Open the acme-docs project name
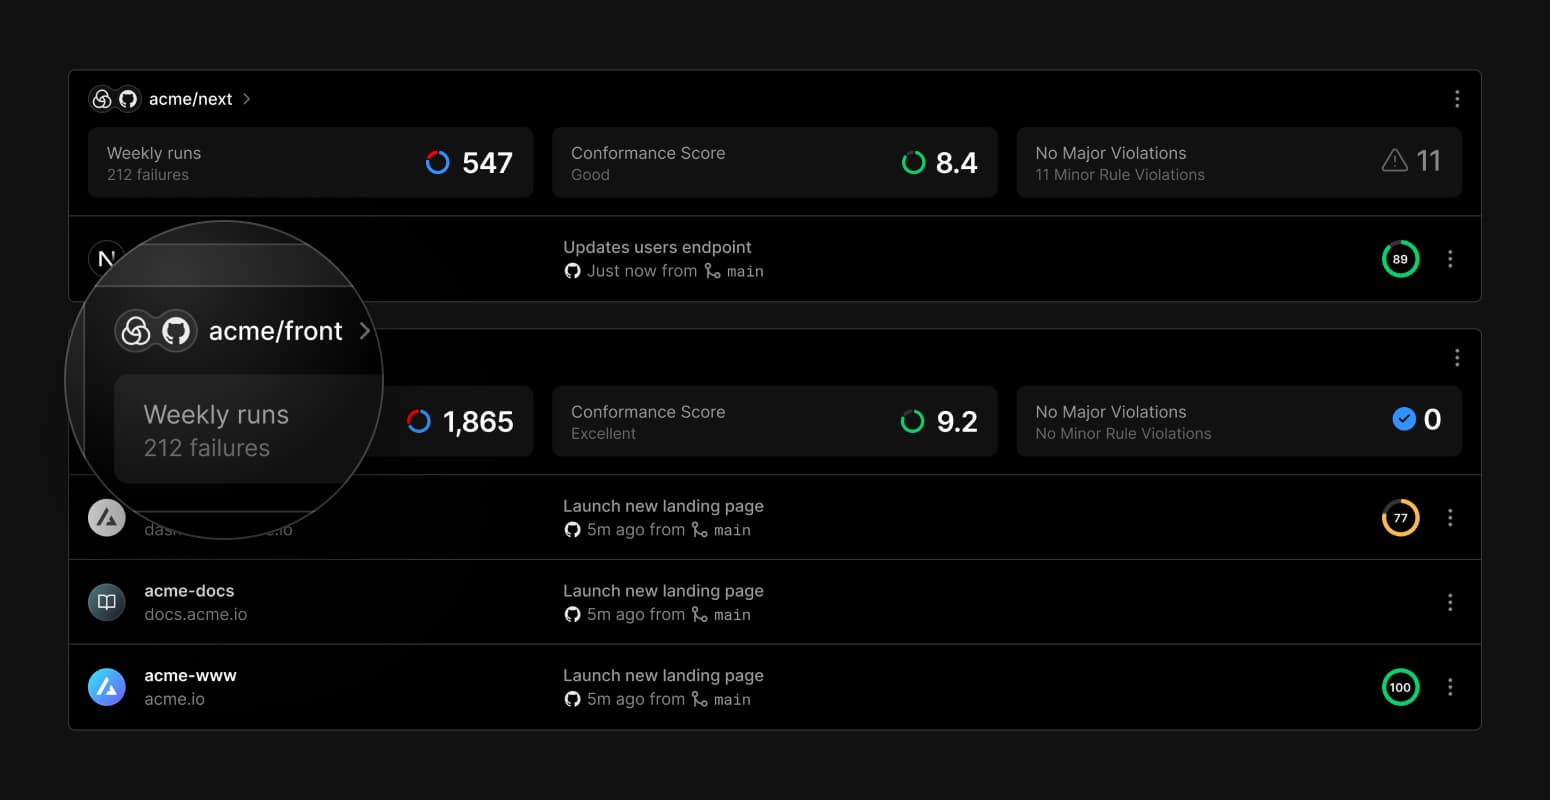 [x=189, y=591]
